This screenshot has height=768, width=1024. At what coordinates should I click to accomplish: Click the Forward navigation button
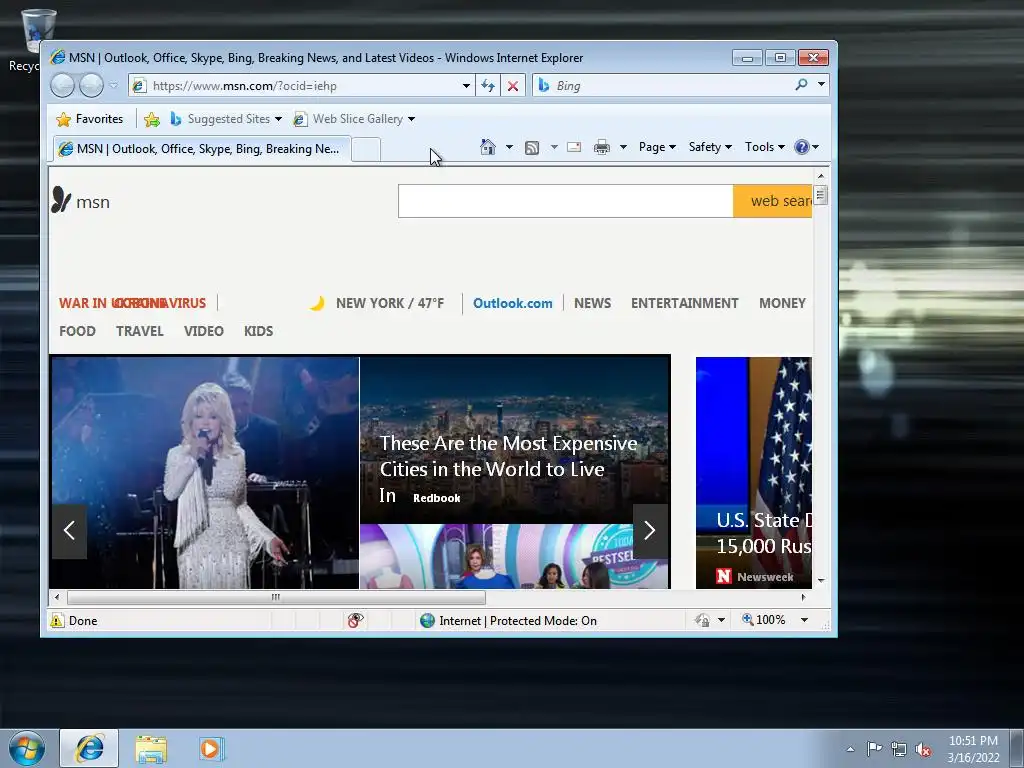pos(91,86)
